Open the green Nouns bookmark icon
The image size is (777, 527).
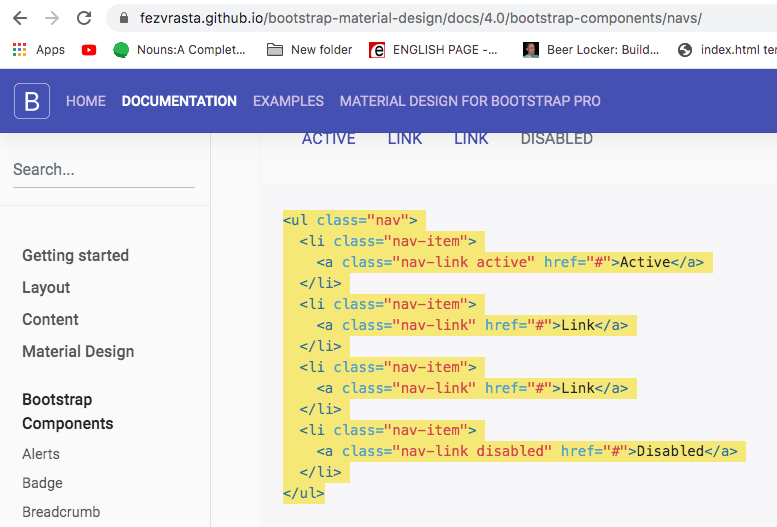click(121, 50)
